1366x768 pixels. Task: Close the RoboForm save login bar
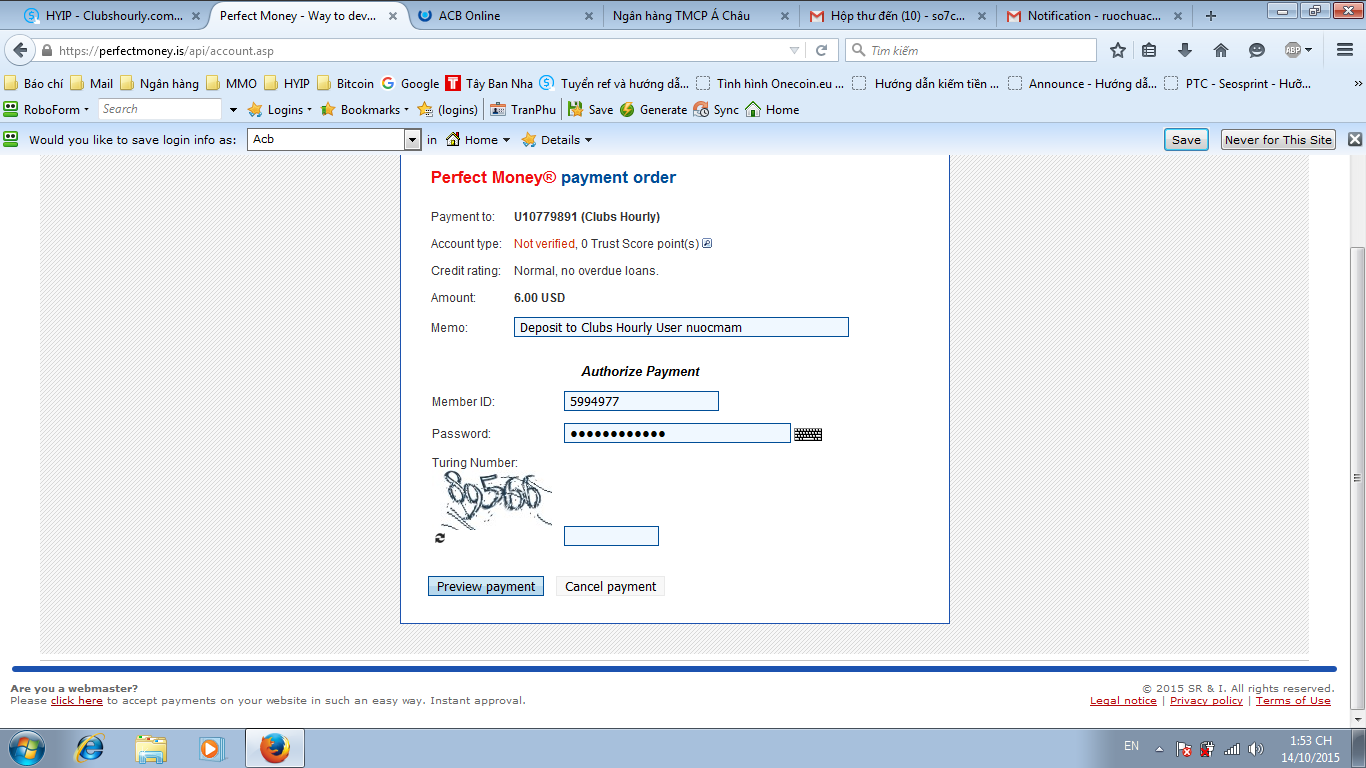[1355, 140]
